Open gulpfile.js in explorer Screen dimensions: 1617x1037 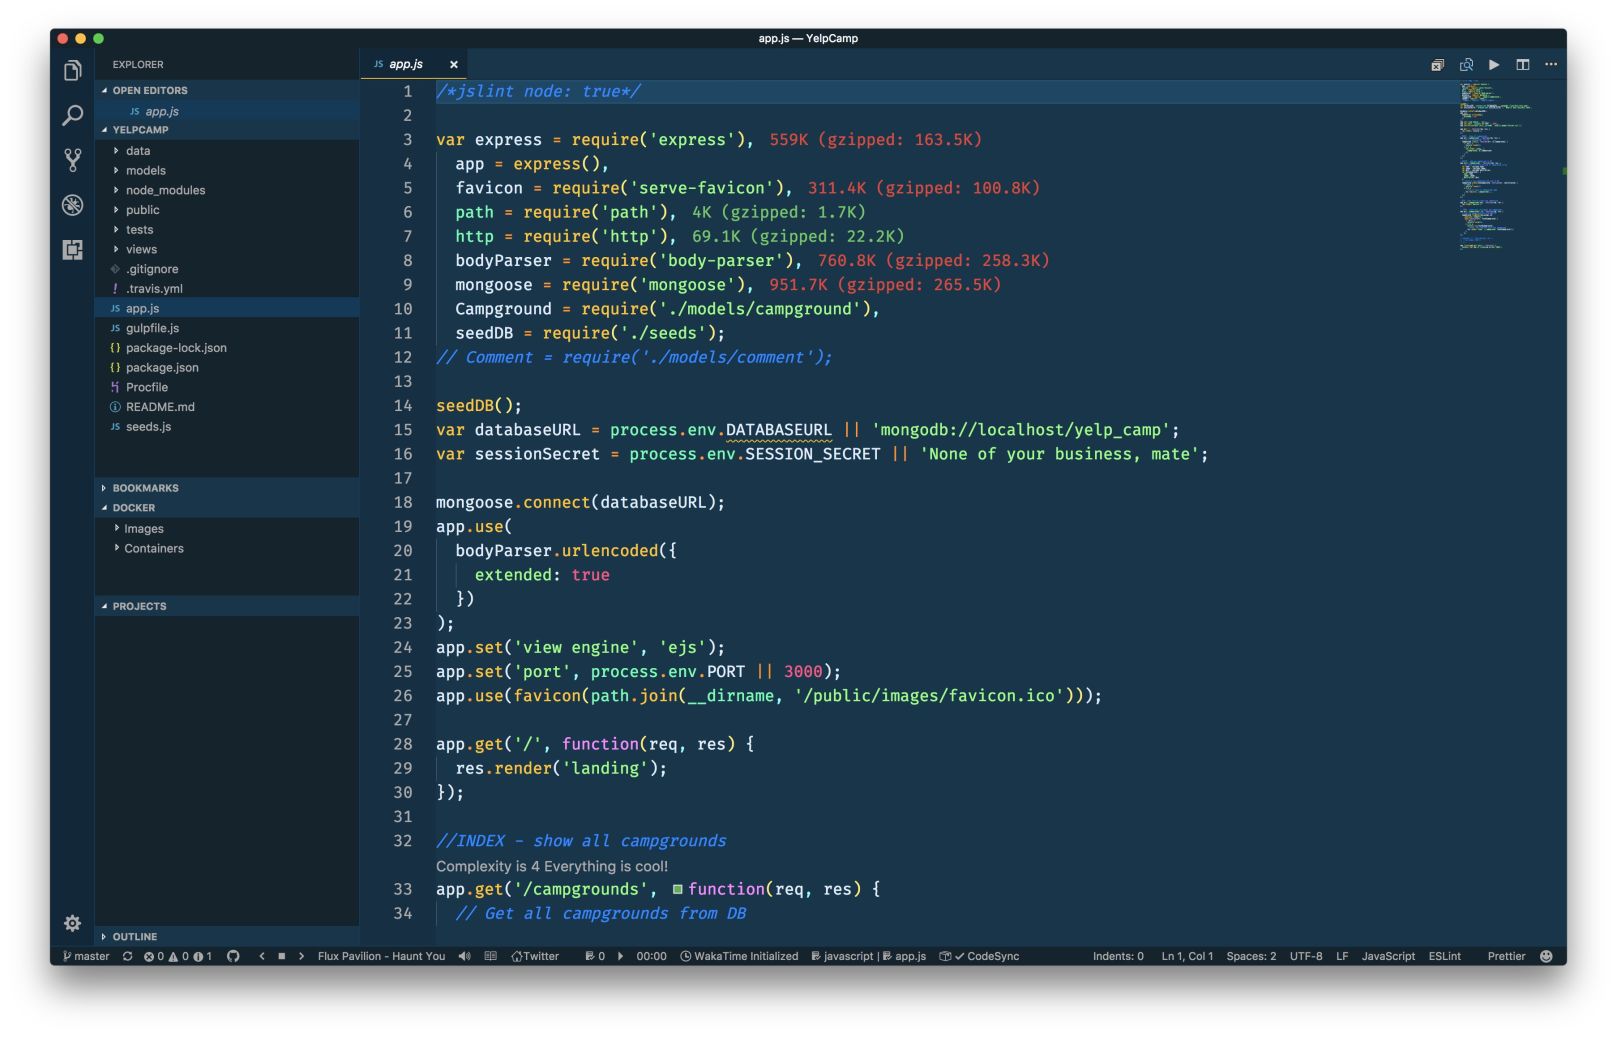pos(227,328)
